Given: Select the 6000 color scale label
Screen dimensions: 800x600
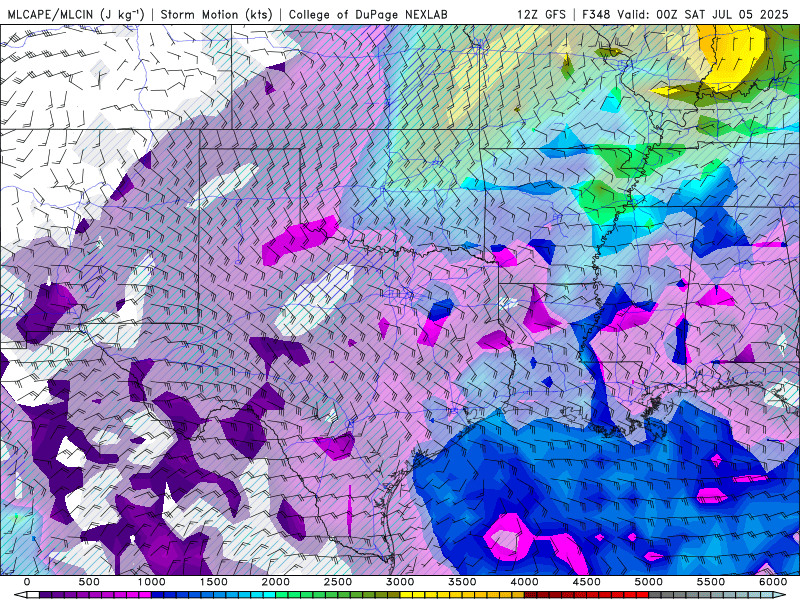Looking at the screenshot, I should point(773,582).
